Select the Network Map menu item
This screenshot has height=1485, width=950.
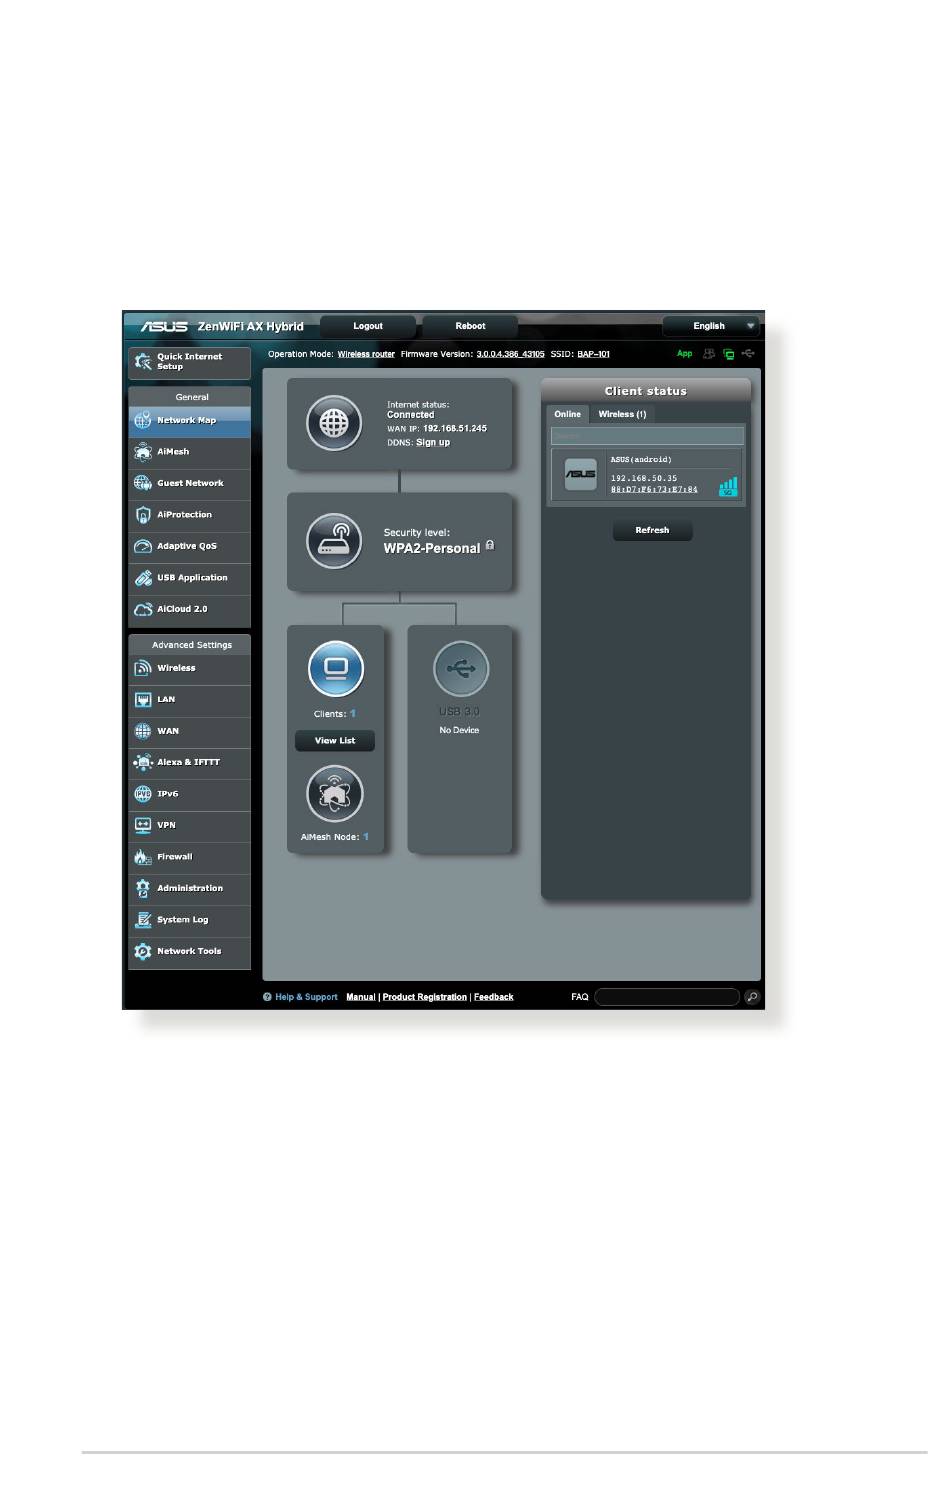point(189,421)
